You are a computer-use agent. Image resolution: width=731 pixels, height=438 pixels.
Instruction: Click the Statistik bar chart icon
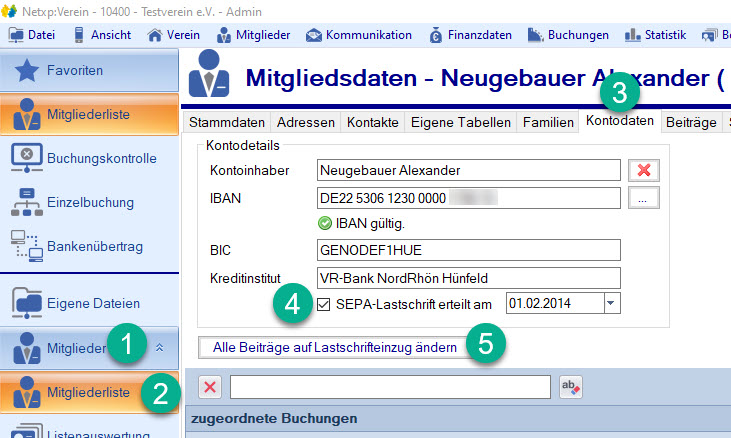[x=633, y=35]
